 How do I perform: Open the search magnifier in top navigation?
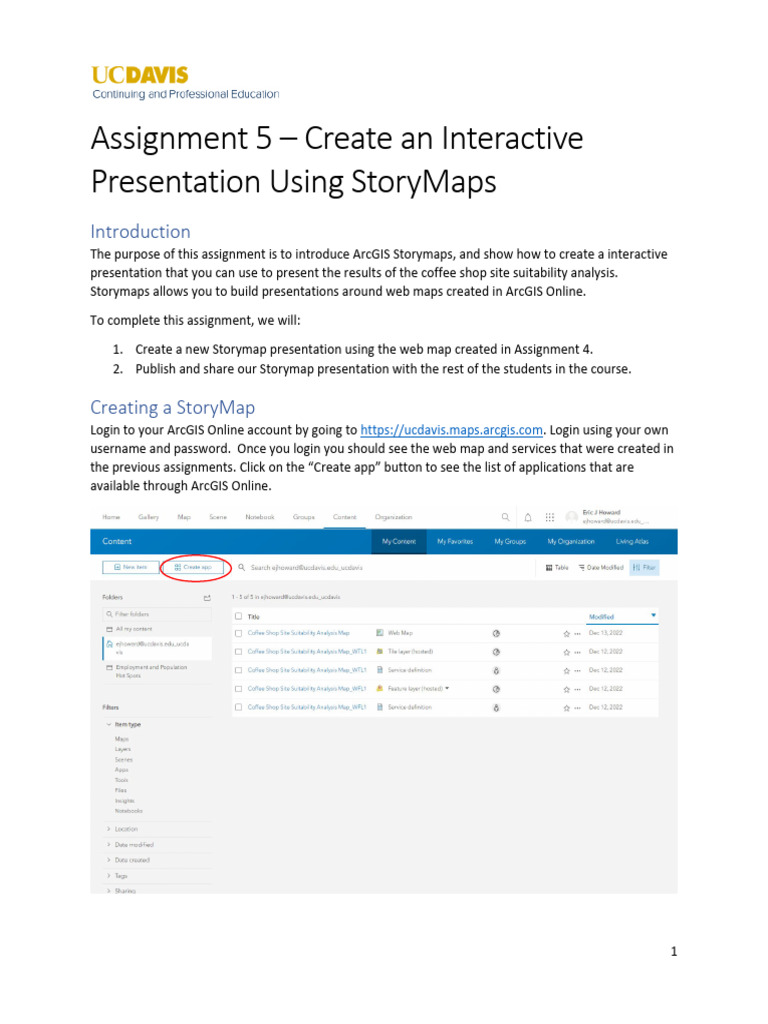click(x=505, y=517)
